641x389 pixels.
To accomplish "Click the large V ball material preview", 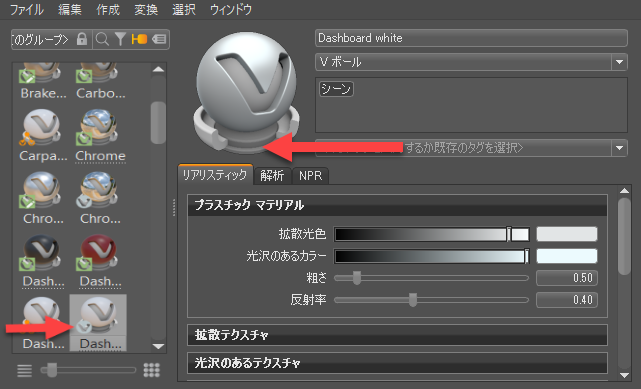I will click(246, 92).
